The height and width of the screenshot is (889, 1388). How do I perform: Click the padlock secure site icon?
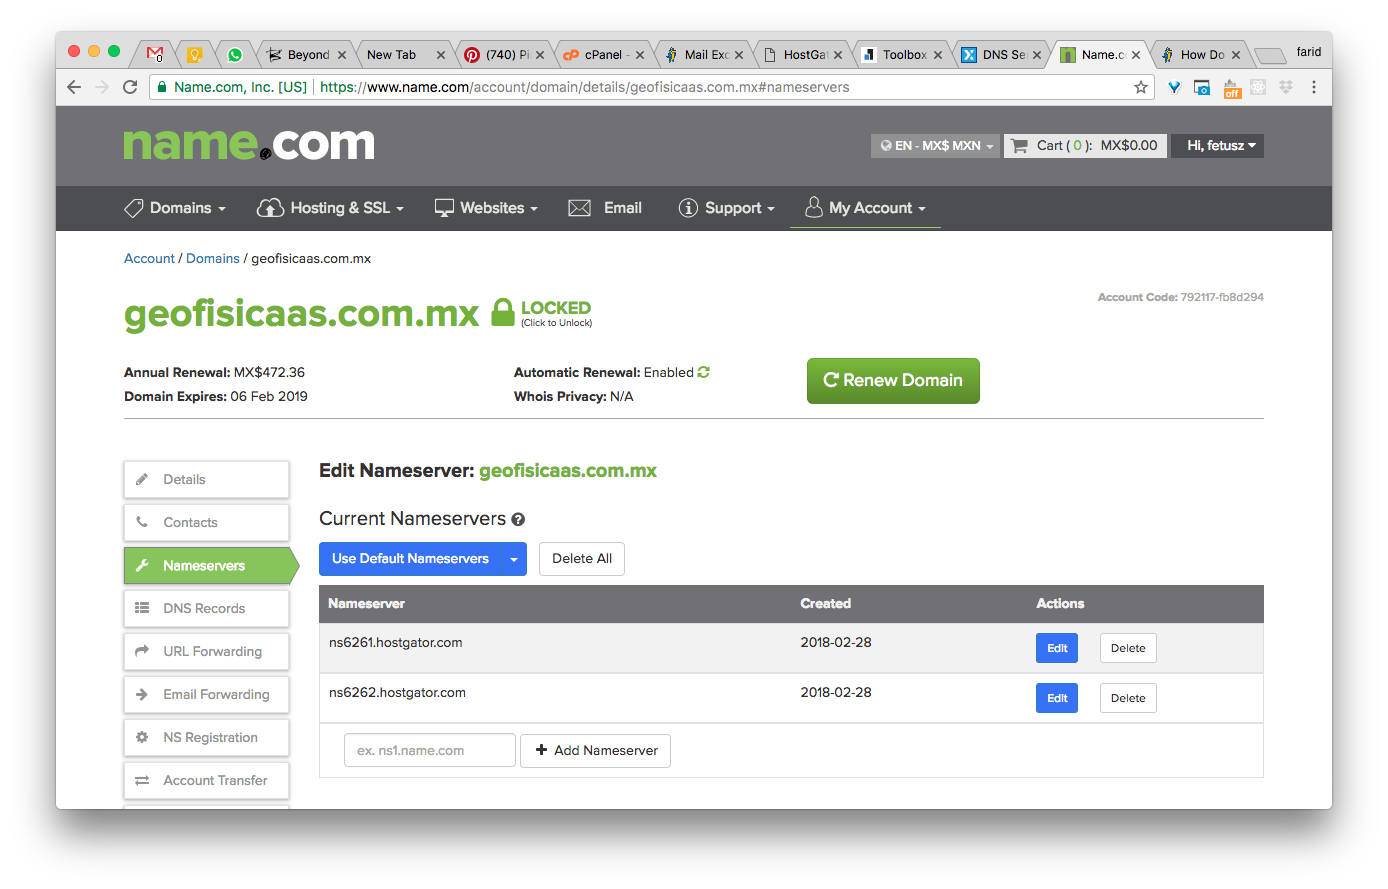[160, 87]
